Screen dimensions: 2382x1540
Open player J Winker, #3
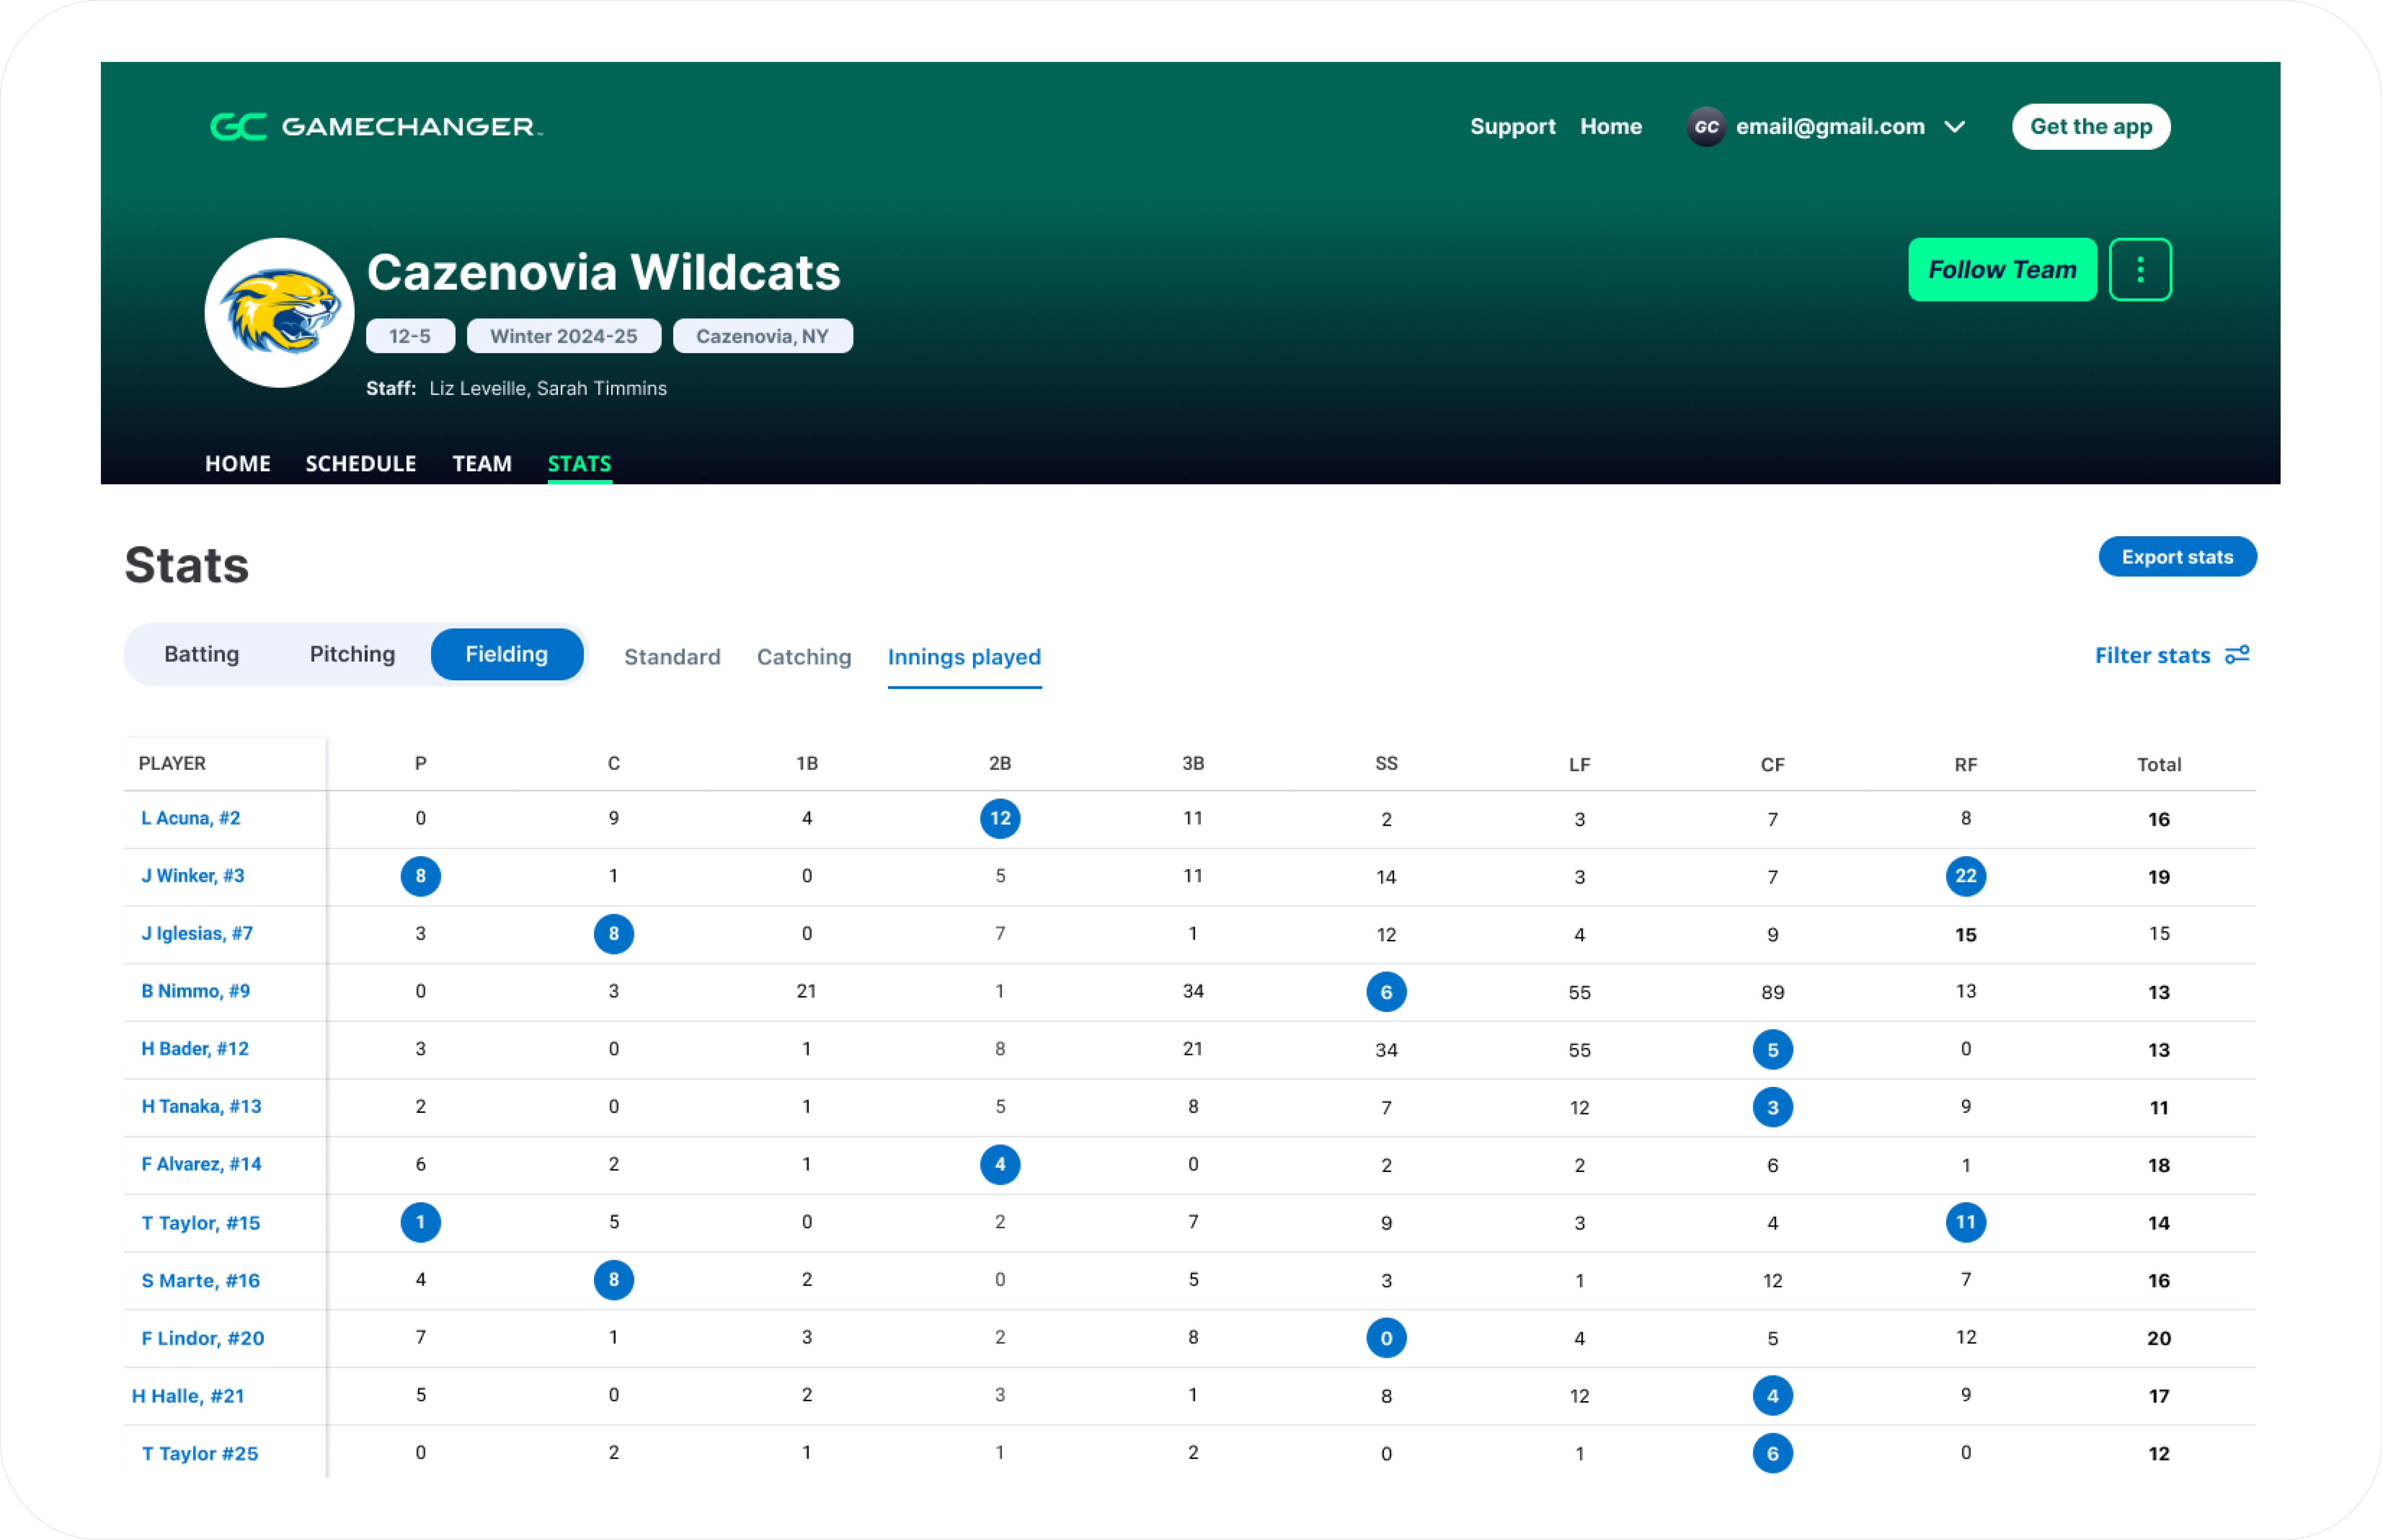(x=193, y=876)
